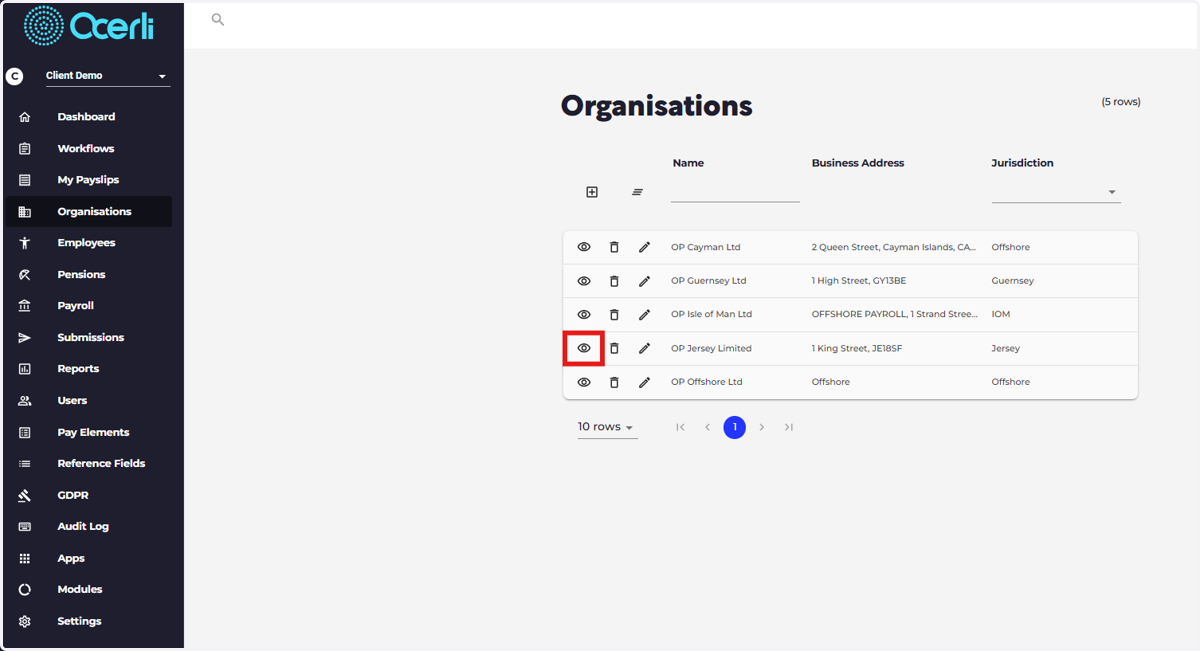This screenshot has width=1200, height=651.
Task: Navigate to Pay Elements
Action: tap(88, 432)
